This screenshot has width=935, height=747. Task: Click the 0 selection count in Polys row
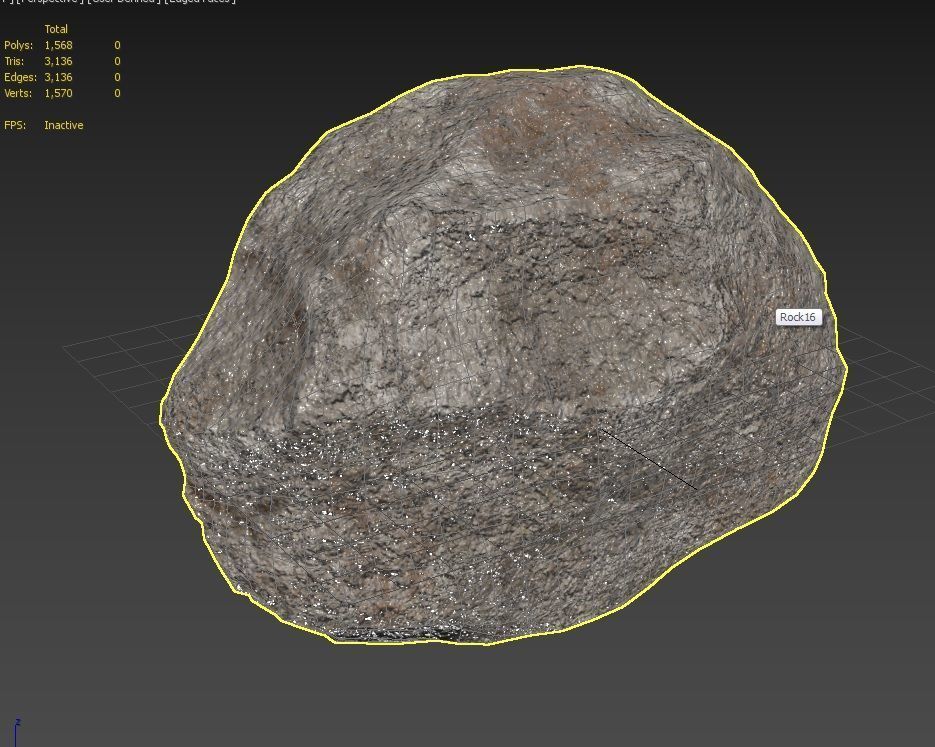tap(117, 45)
